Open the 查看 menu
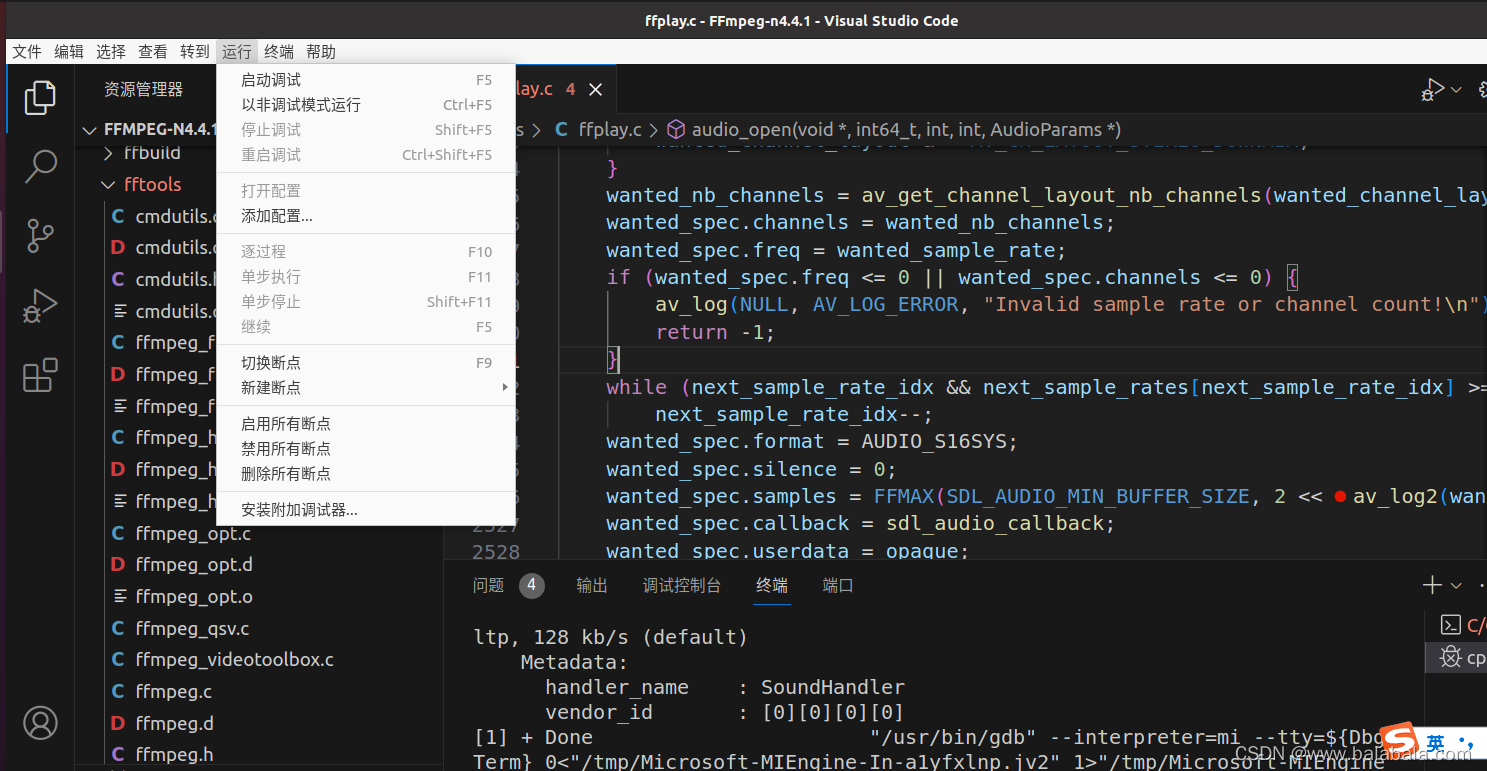 click(153, 52)
